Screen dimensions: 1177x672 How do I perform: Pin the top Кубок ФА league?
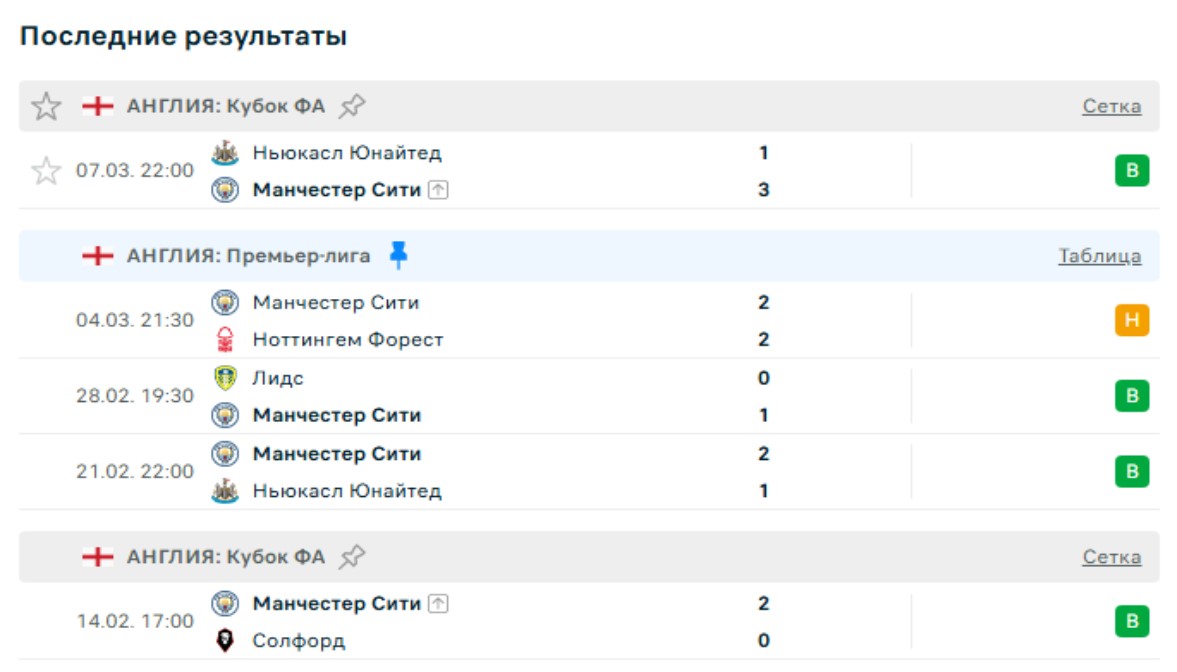[x=351, y=106]
